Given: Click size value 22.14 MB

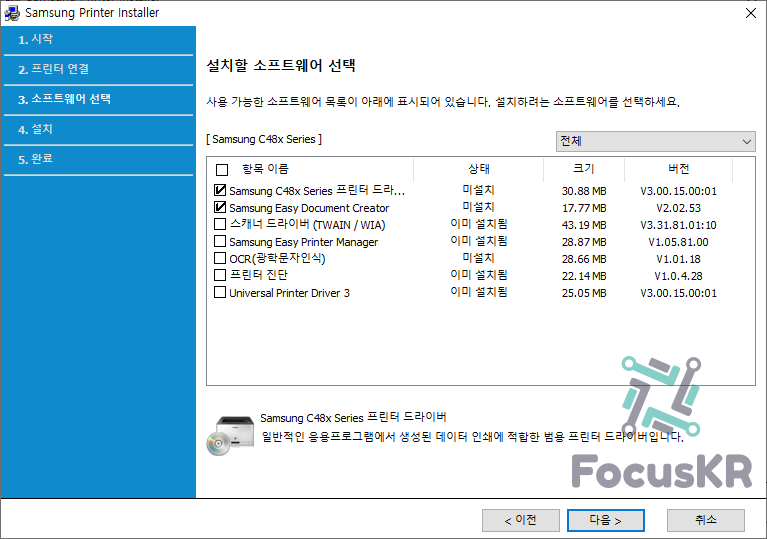Looking at the screenshot, I should (584, 276).
